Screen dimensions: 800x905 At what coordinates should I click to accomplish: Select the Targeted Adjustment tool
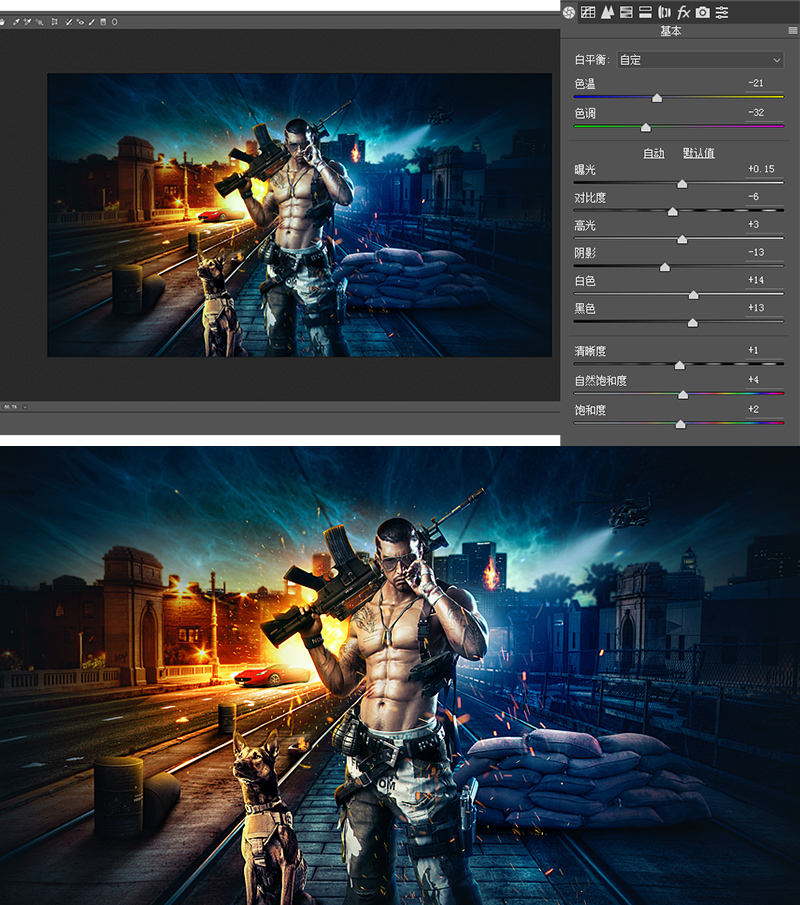tap(39, 22)
